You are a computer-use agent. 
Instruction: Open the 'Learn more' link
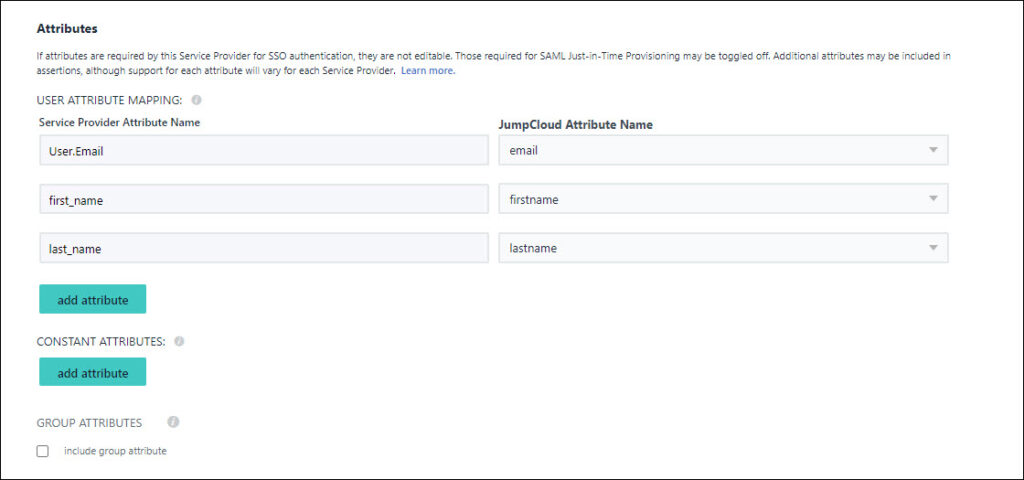point(427,71)
